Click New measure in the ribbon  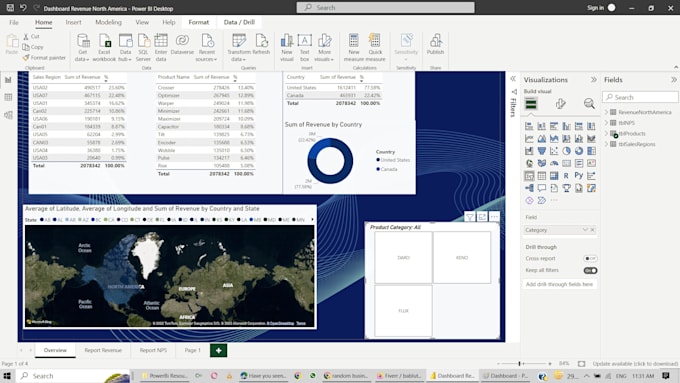coord(354,48)
